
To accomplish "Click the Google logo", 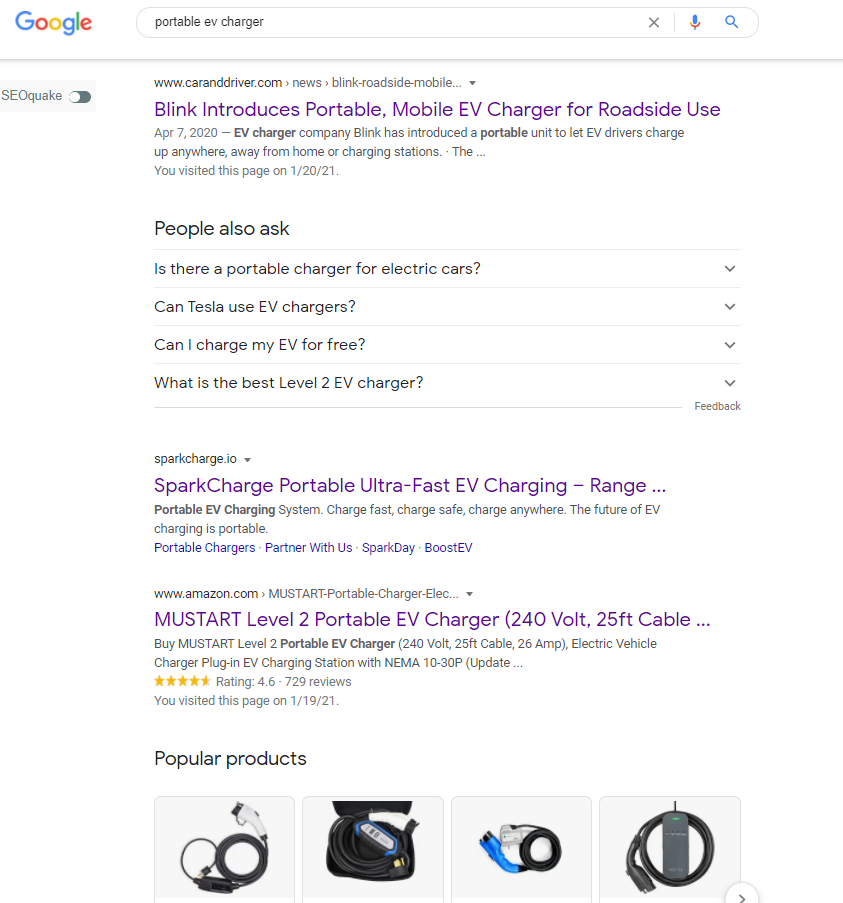I will click(54, 22).
